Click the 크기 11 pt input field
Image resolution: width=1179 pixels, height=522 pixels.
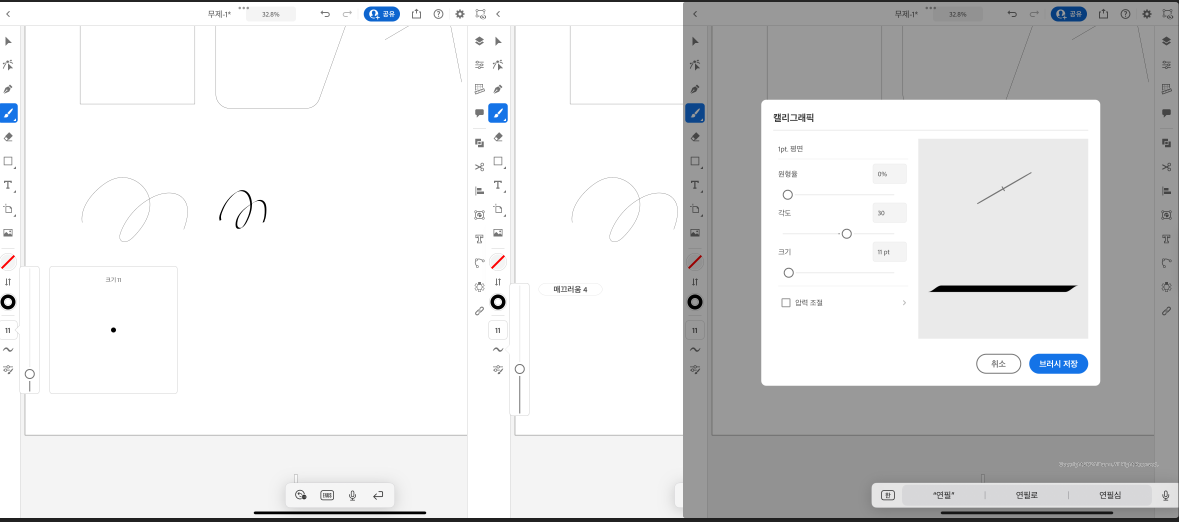pos(890,252)
